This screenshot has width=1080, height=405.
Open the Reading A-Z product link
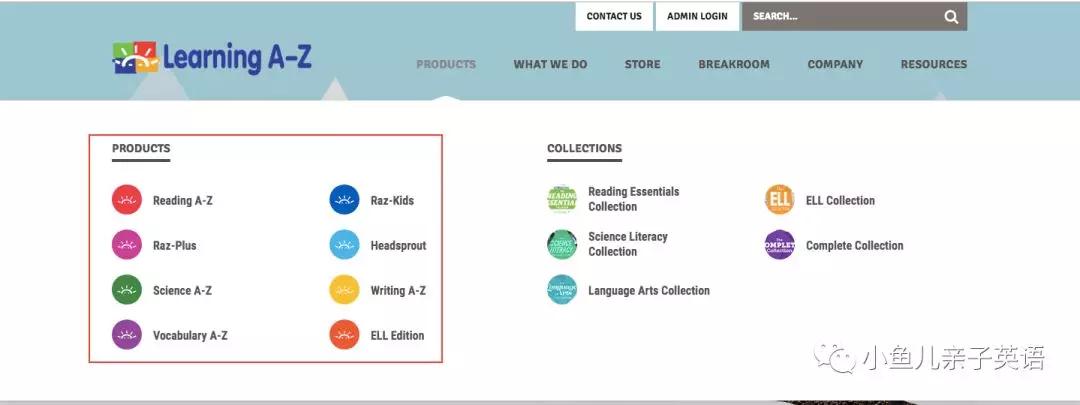[x=183, y=200]
